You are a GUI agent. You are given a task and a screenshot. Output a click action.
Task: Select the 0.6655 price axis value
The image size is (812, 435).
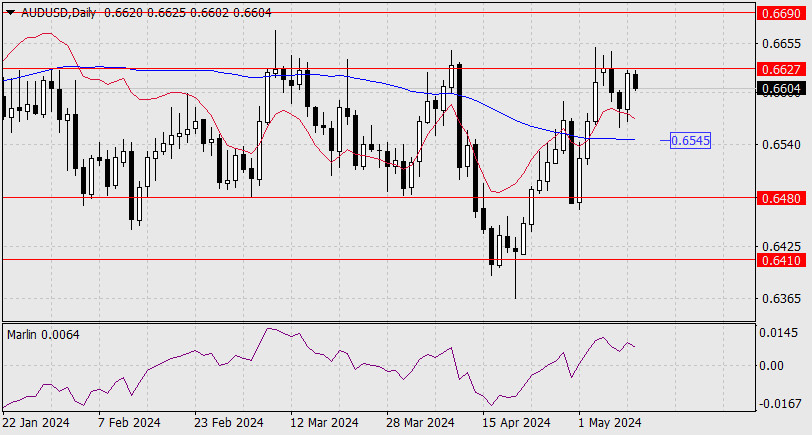[781, 44]
